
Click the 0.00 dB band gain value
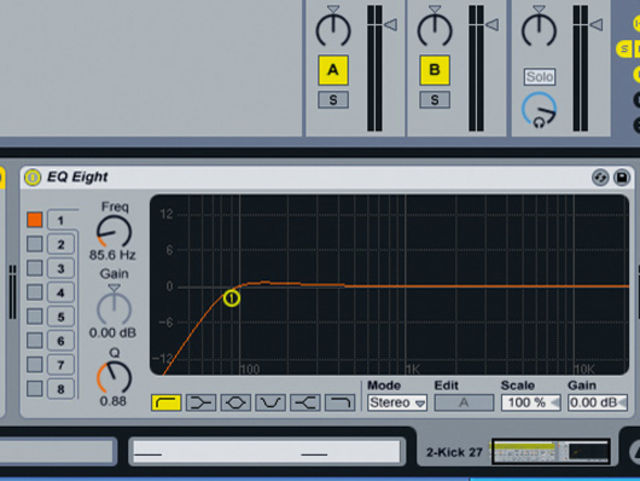[113, 333]
